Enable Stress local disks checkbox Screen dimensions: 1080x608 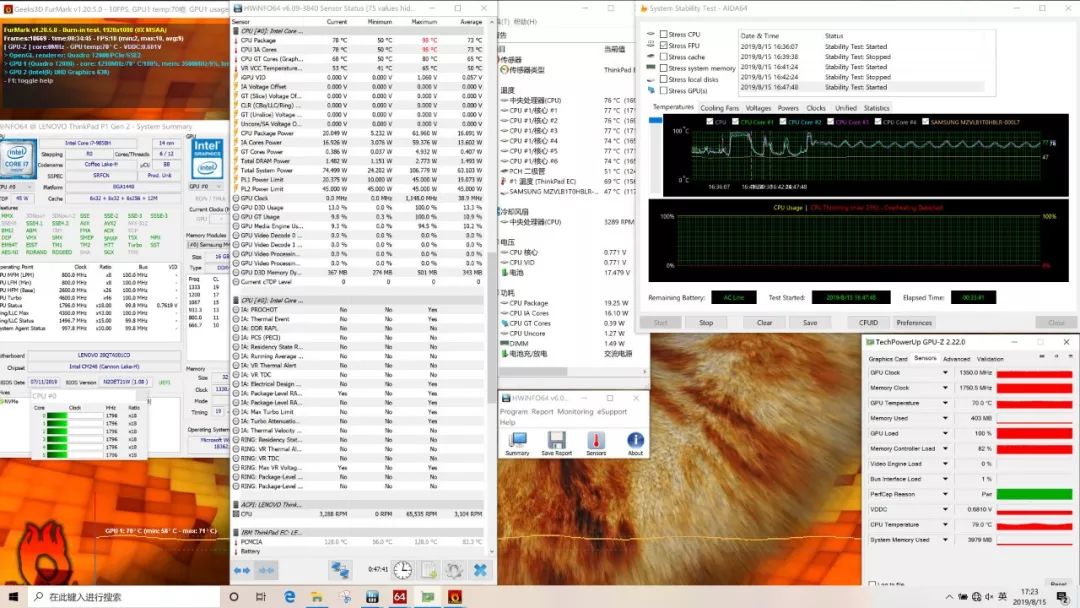[663, 79]
